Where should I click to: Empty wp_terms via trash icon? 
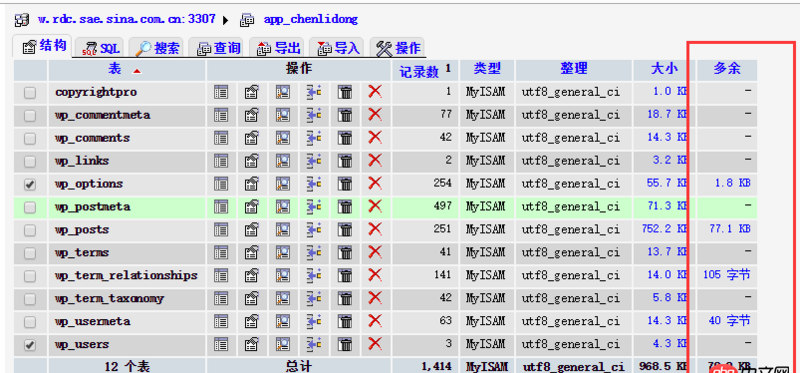(x=345, y=253)
